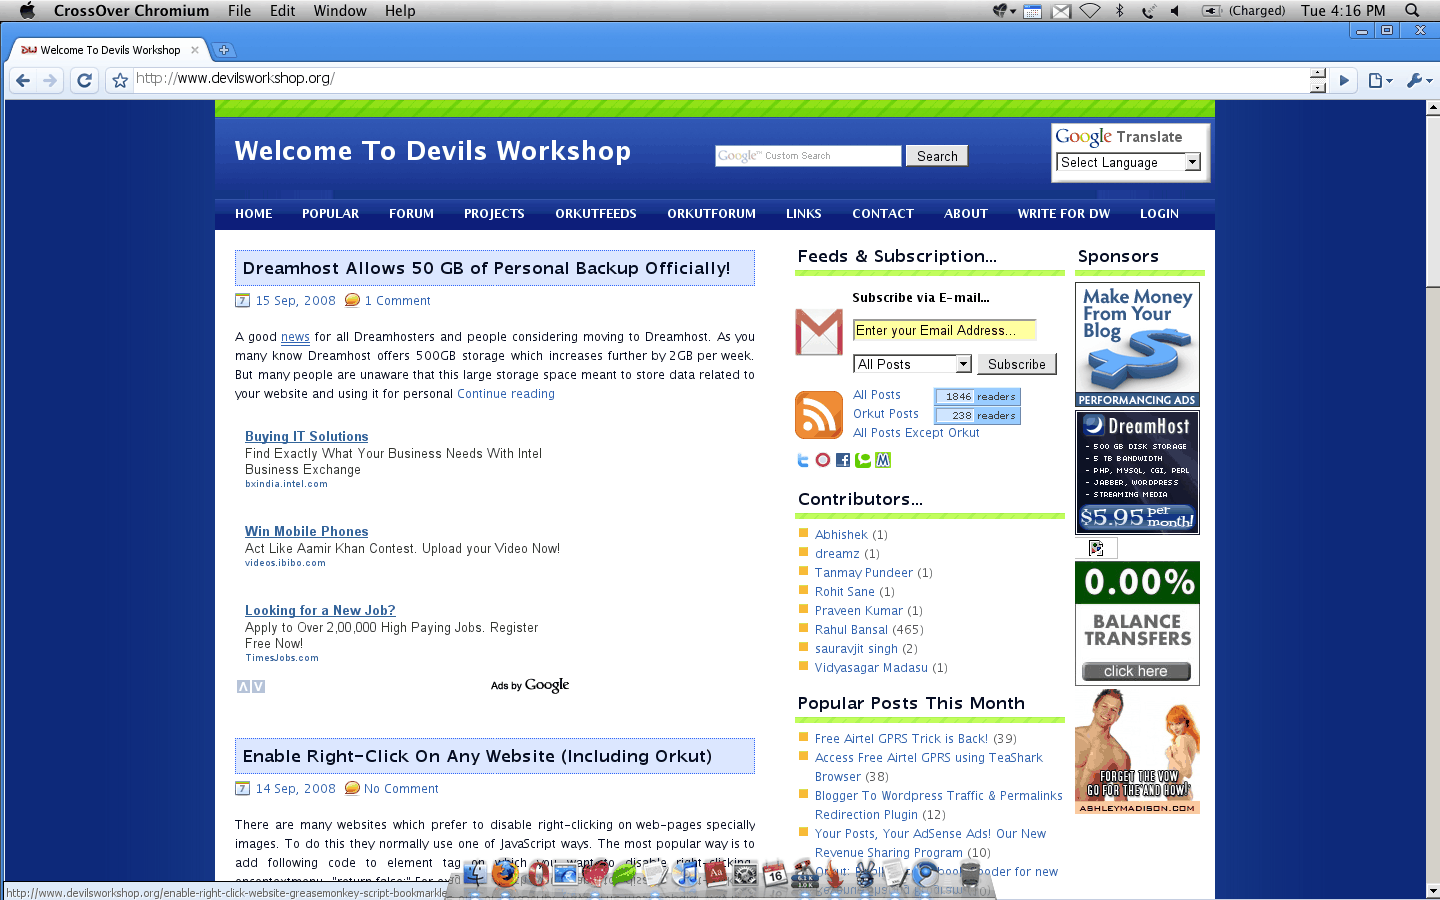Viewport: 1440px width, 900px height.
Task: Open the Orkut Posts feed link
Action: [885, 414]
